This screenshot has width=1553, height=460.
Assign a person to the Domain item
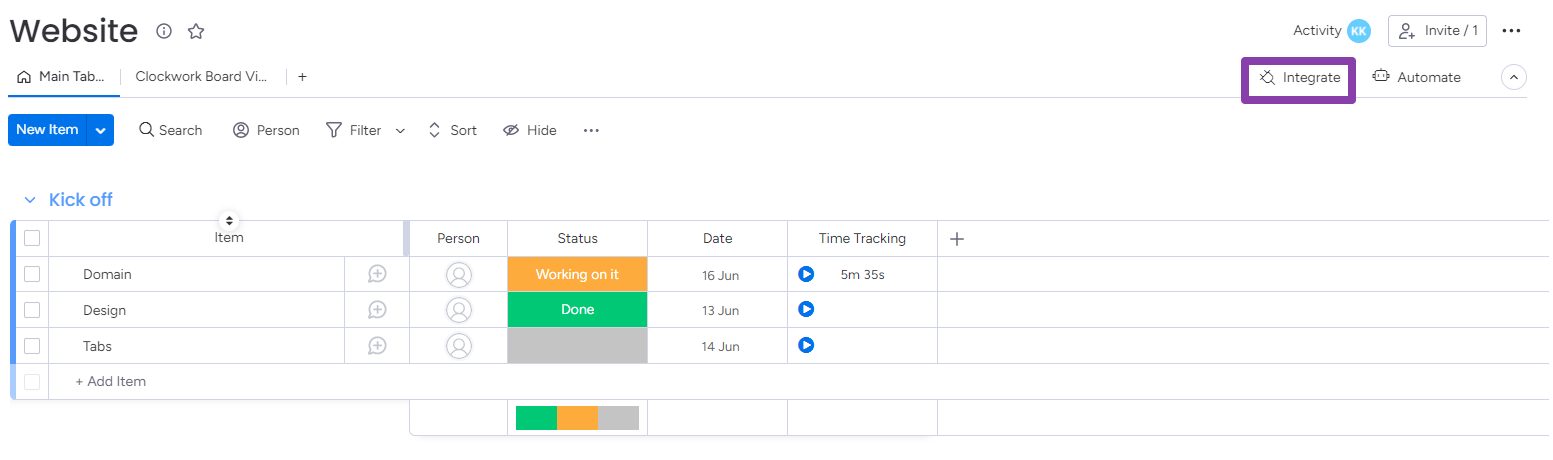459,274
